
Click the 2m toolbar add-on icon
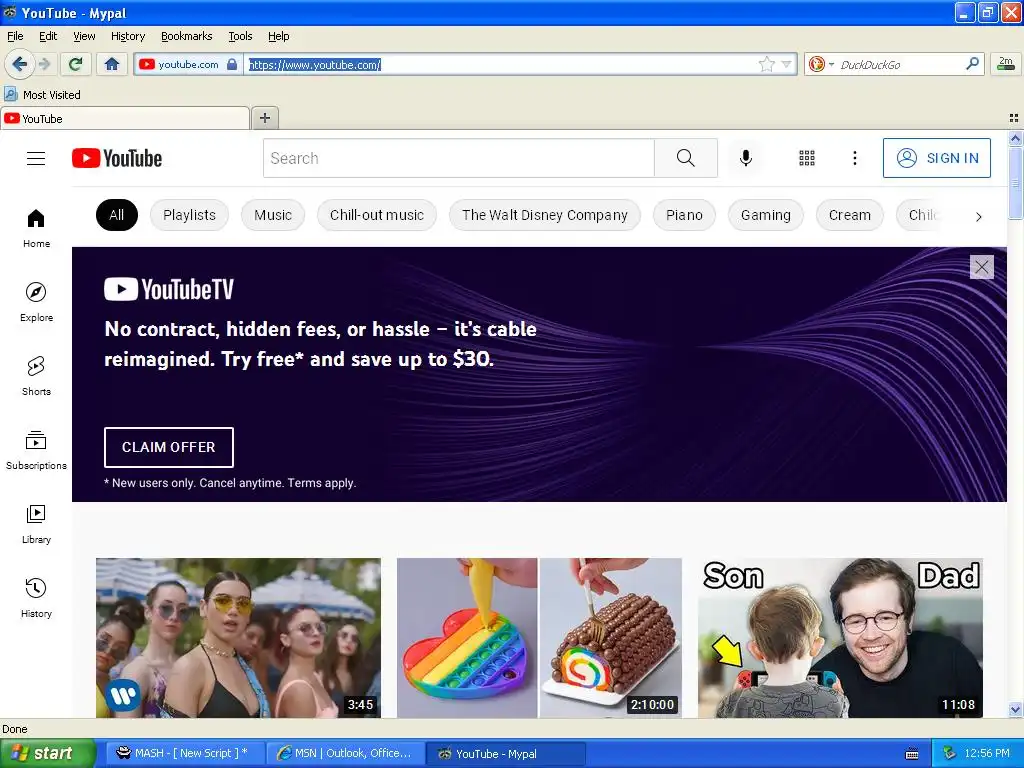click(1006, 64)
